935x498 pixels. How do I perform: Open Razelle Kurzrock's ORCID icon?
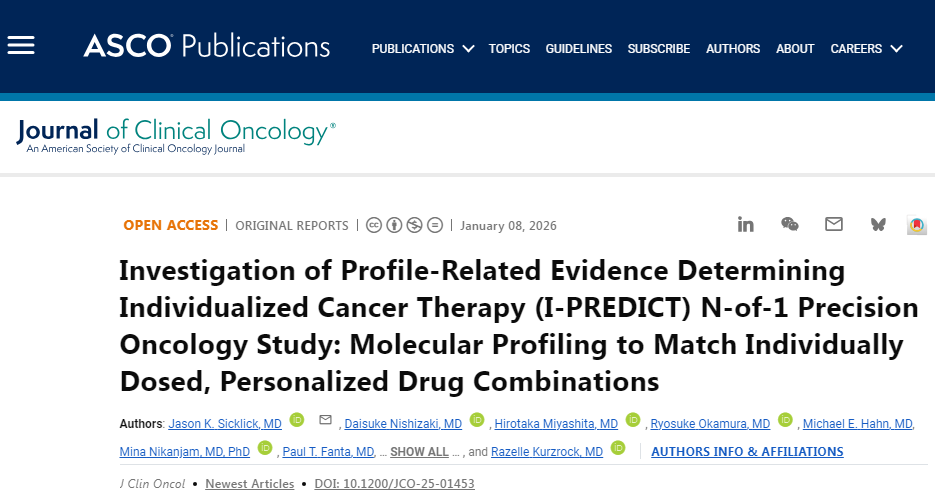(618, 449)
